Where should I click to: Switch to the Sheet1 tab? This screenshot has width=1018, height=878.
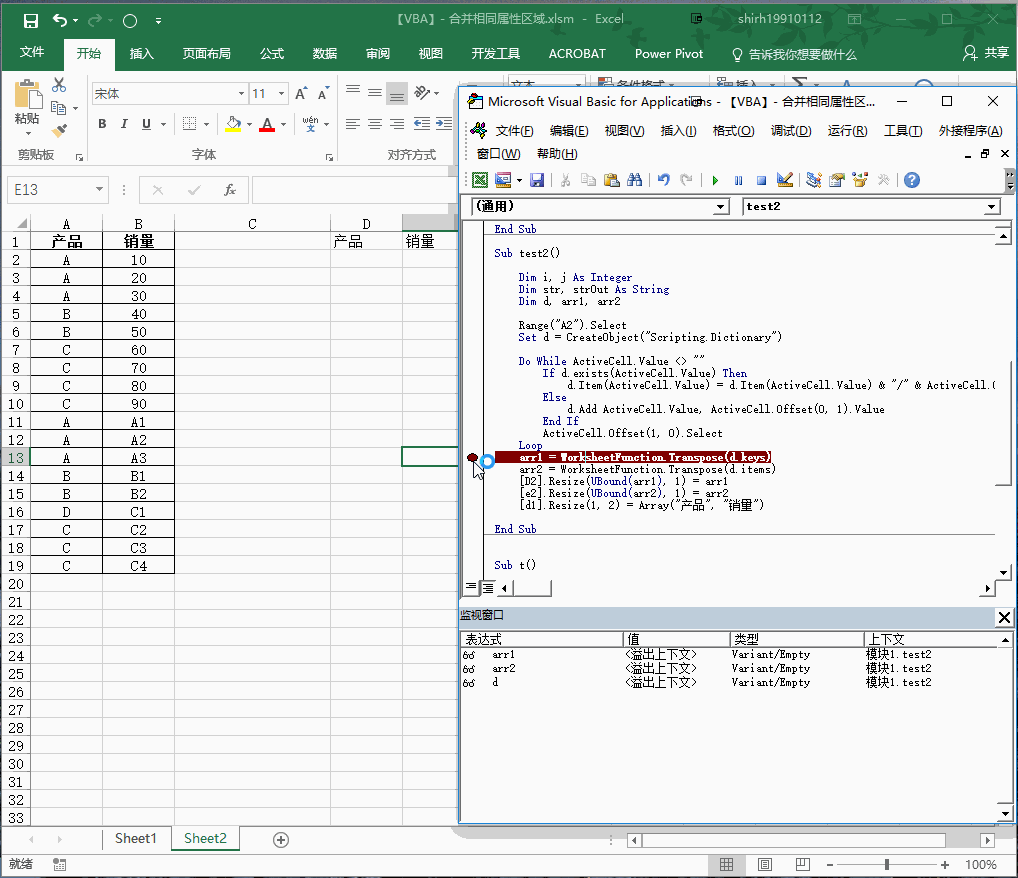(136, 839)
